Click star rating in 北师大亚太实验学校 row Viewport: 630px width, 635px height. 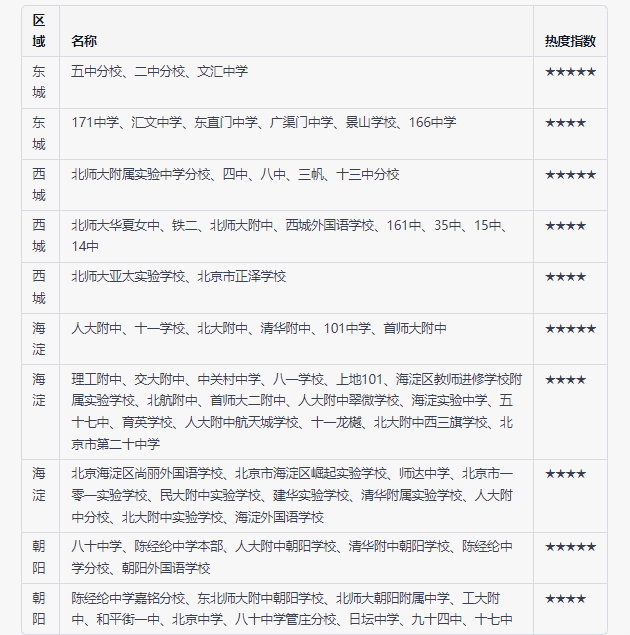[565, 276]
